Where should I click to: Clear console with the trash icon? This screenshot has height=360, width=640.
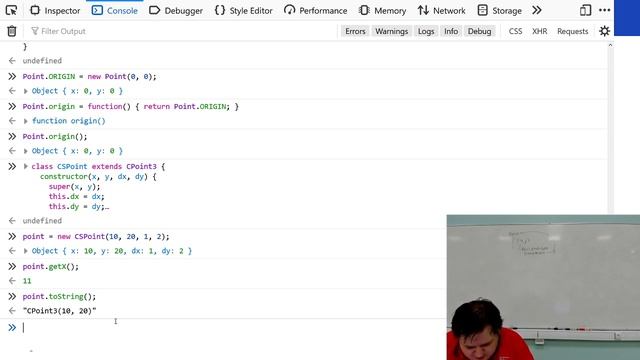click(x=12, y=31)
